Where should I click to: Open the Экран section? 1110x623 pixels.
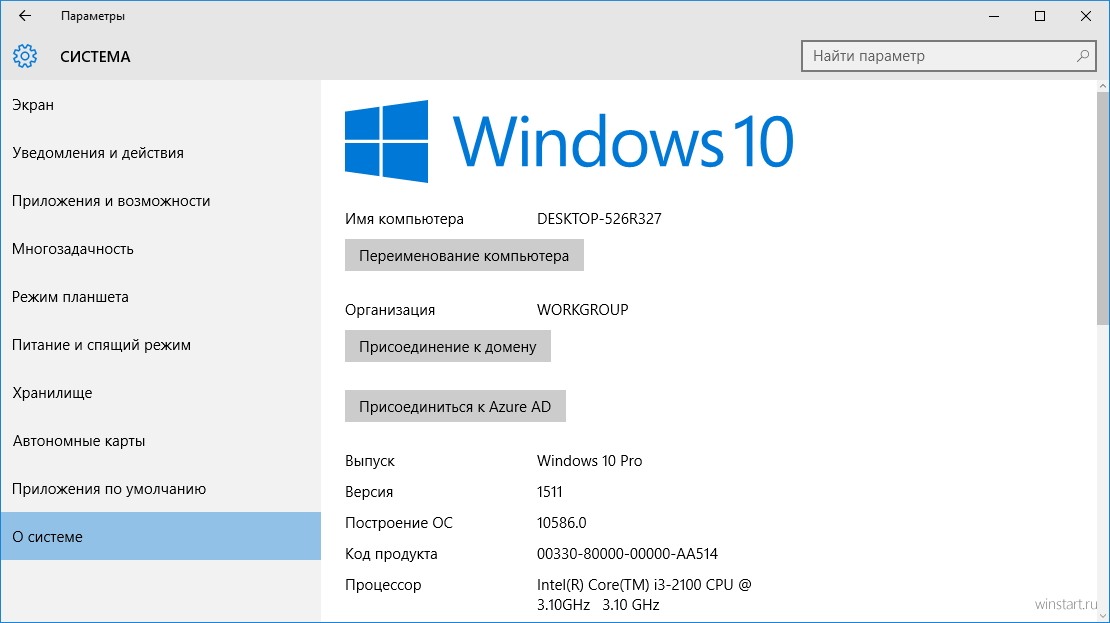click(x=161, y=105)
